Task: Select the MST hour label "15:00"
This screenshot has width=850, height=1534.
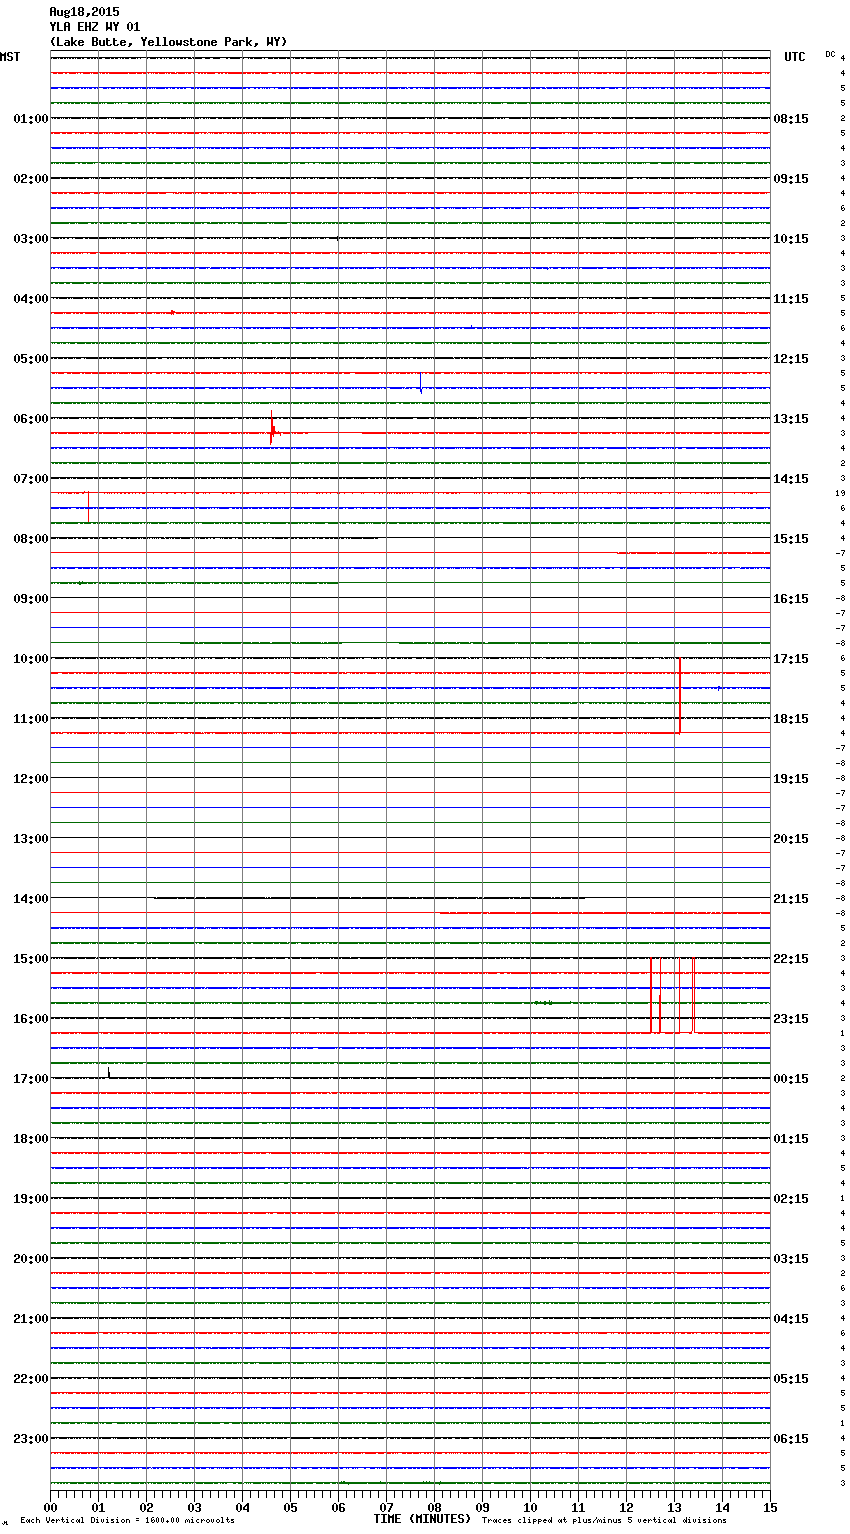Action: point(31,959)
